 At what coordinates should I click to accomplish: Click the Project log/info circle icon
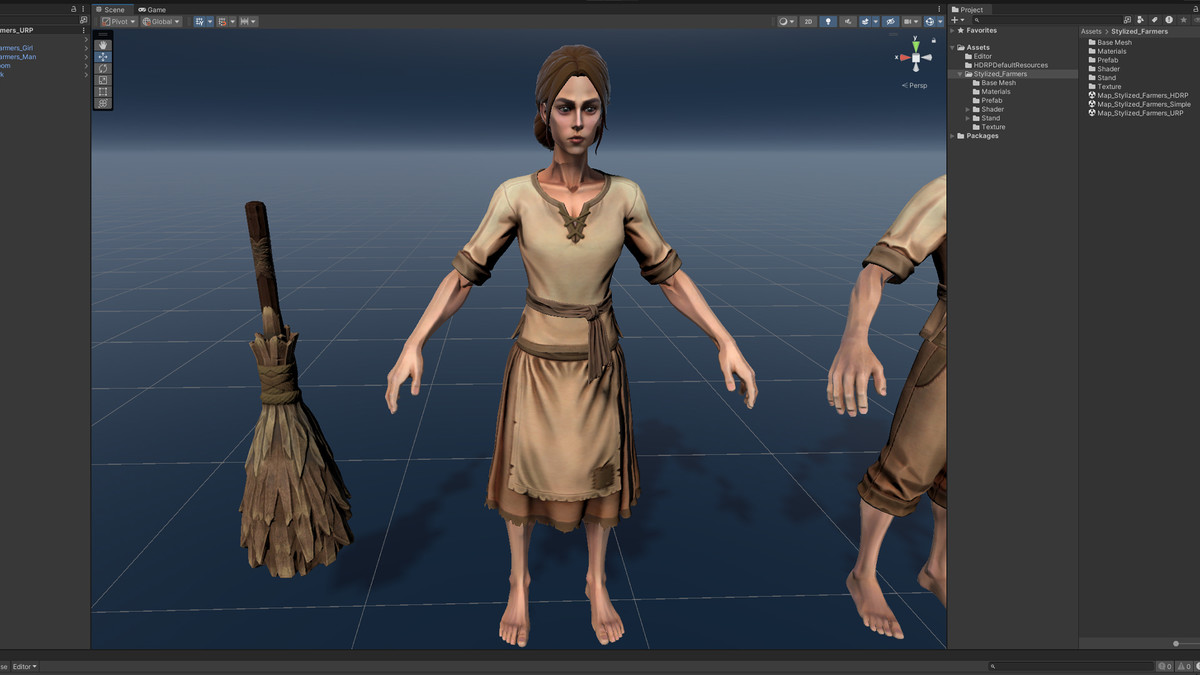pos(1169,20)
